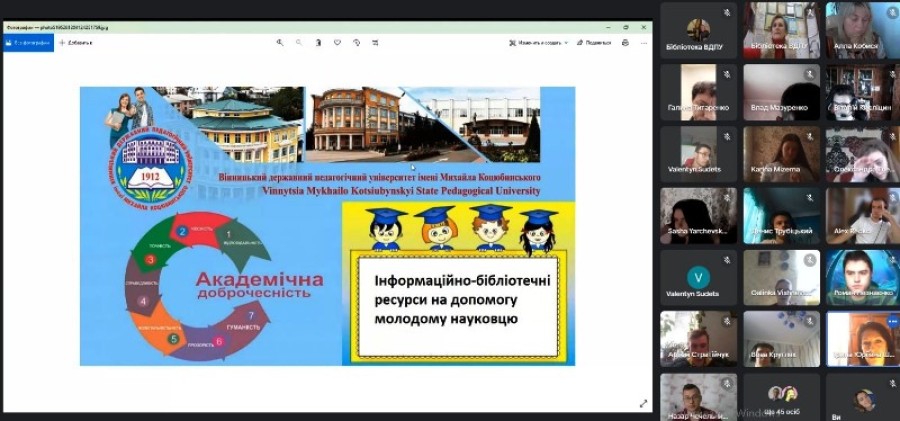Select the 'Alex' video tile
900x421 pixels.
tap(863, 215)
